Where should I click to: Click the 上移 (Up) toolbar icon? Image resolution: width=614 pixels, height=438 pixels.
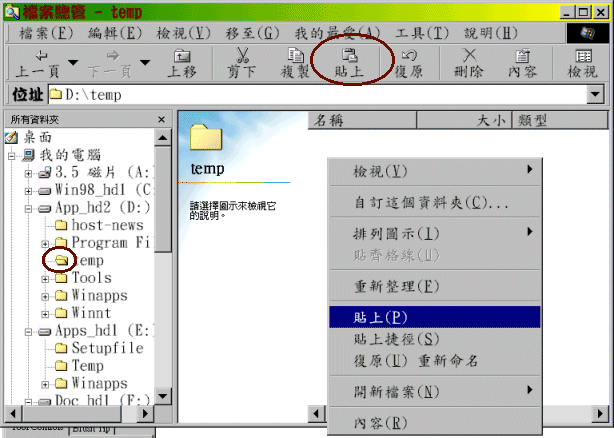[181, 56]
